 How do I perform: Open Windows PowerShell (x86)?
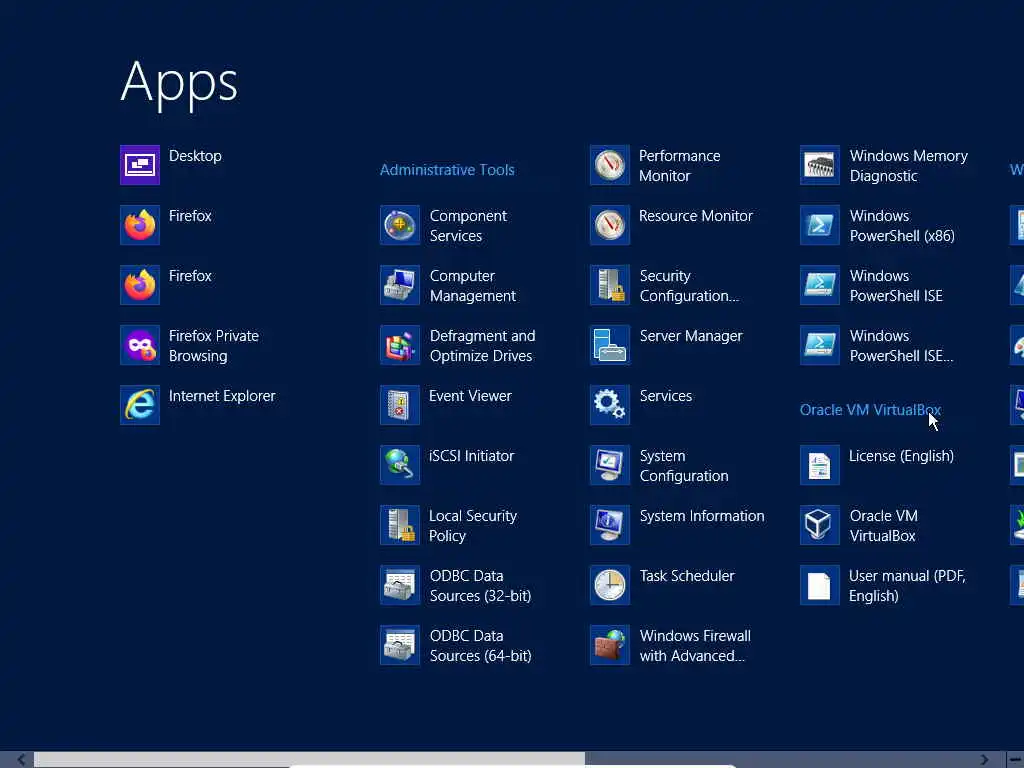coord(878,225)
